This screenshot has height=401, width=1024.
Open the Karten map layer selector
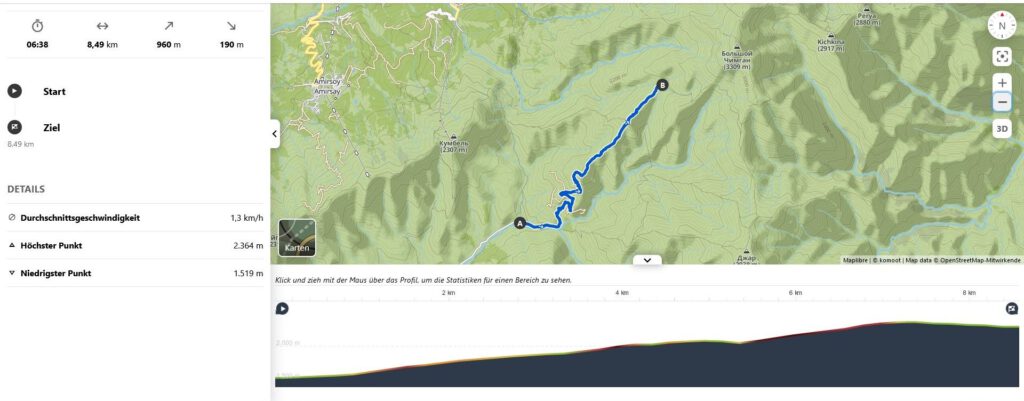pos(297,238)
